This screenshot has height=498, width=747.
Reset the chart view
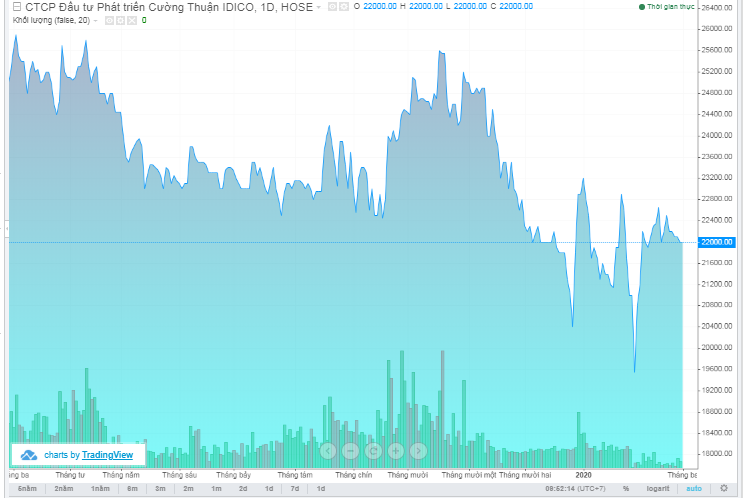click(x=372, y=451)
